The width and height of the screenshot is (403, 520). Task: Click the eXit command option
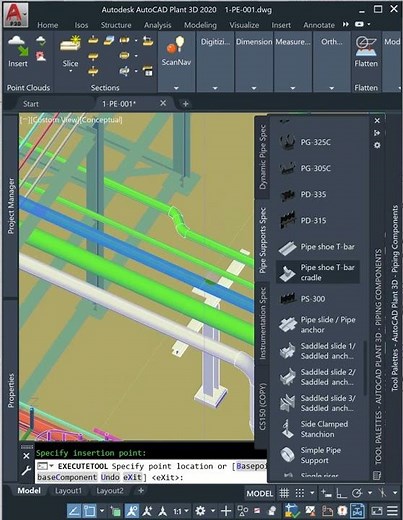pyautogui.click(x=132, y=477)
